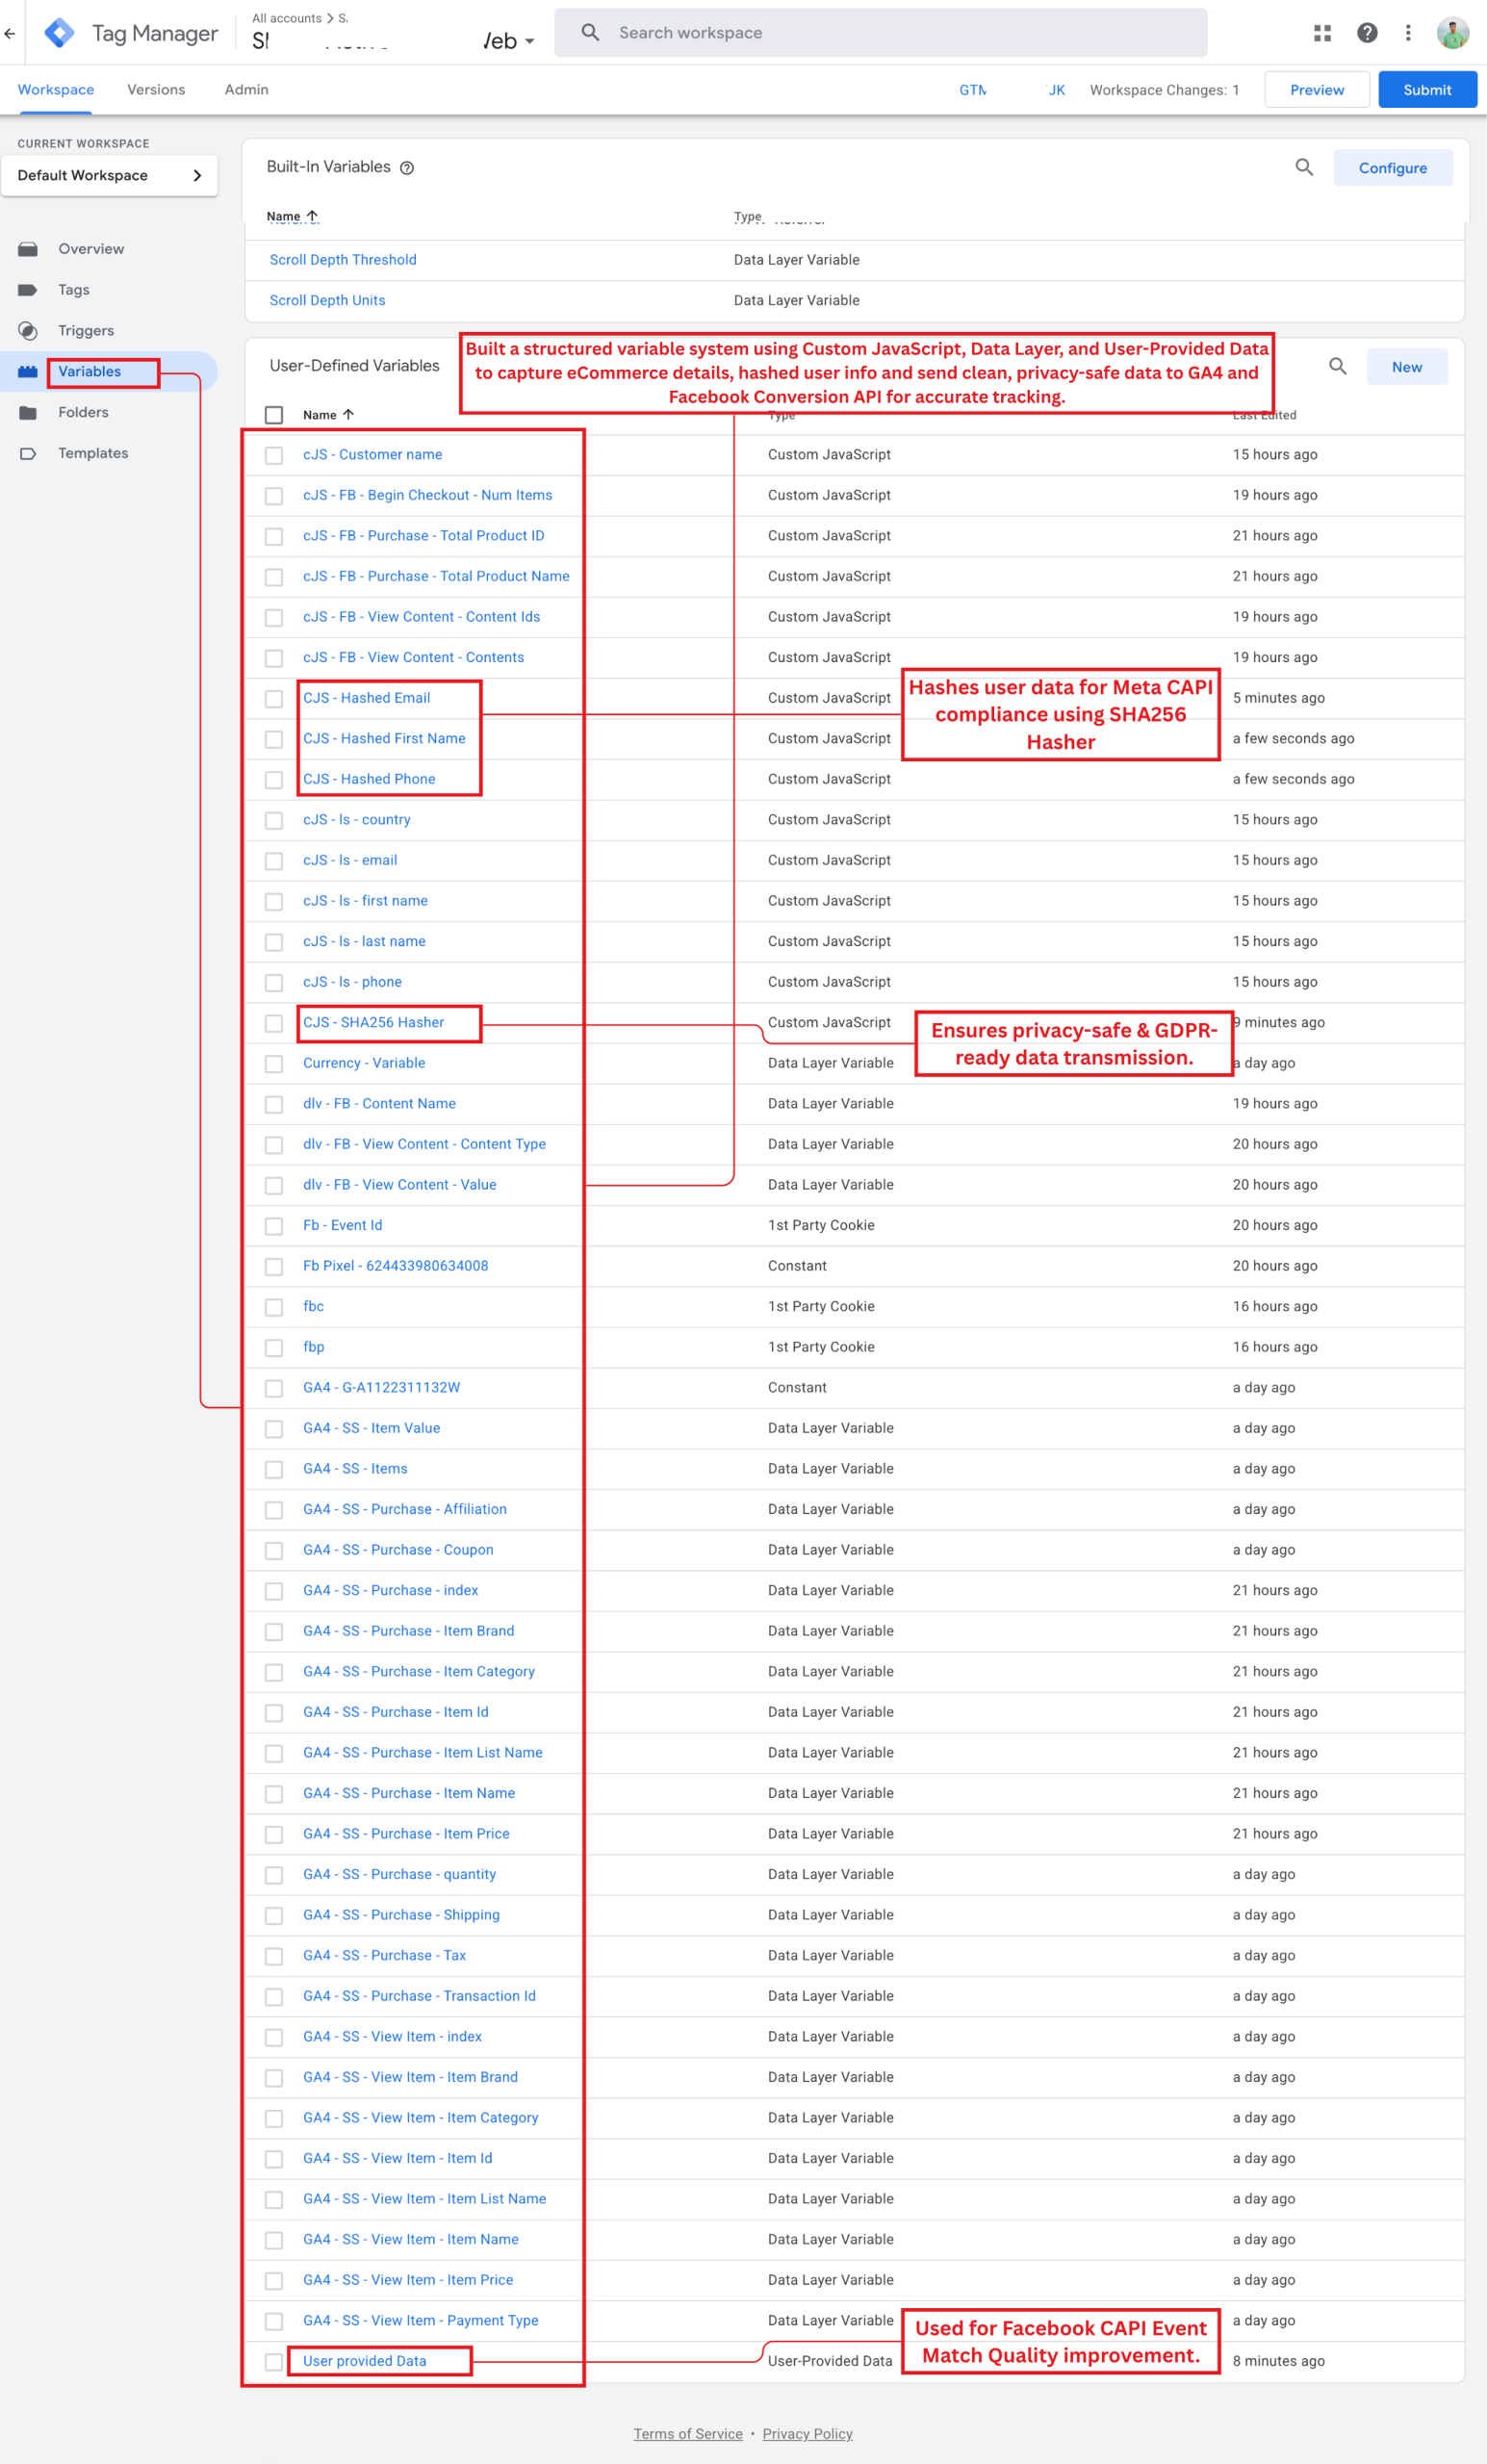Search Built-In Variables with magnifier icon

click(1304, 167)
